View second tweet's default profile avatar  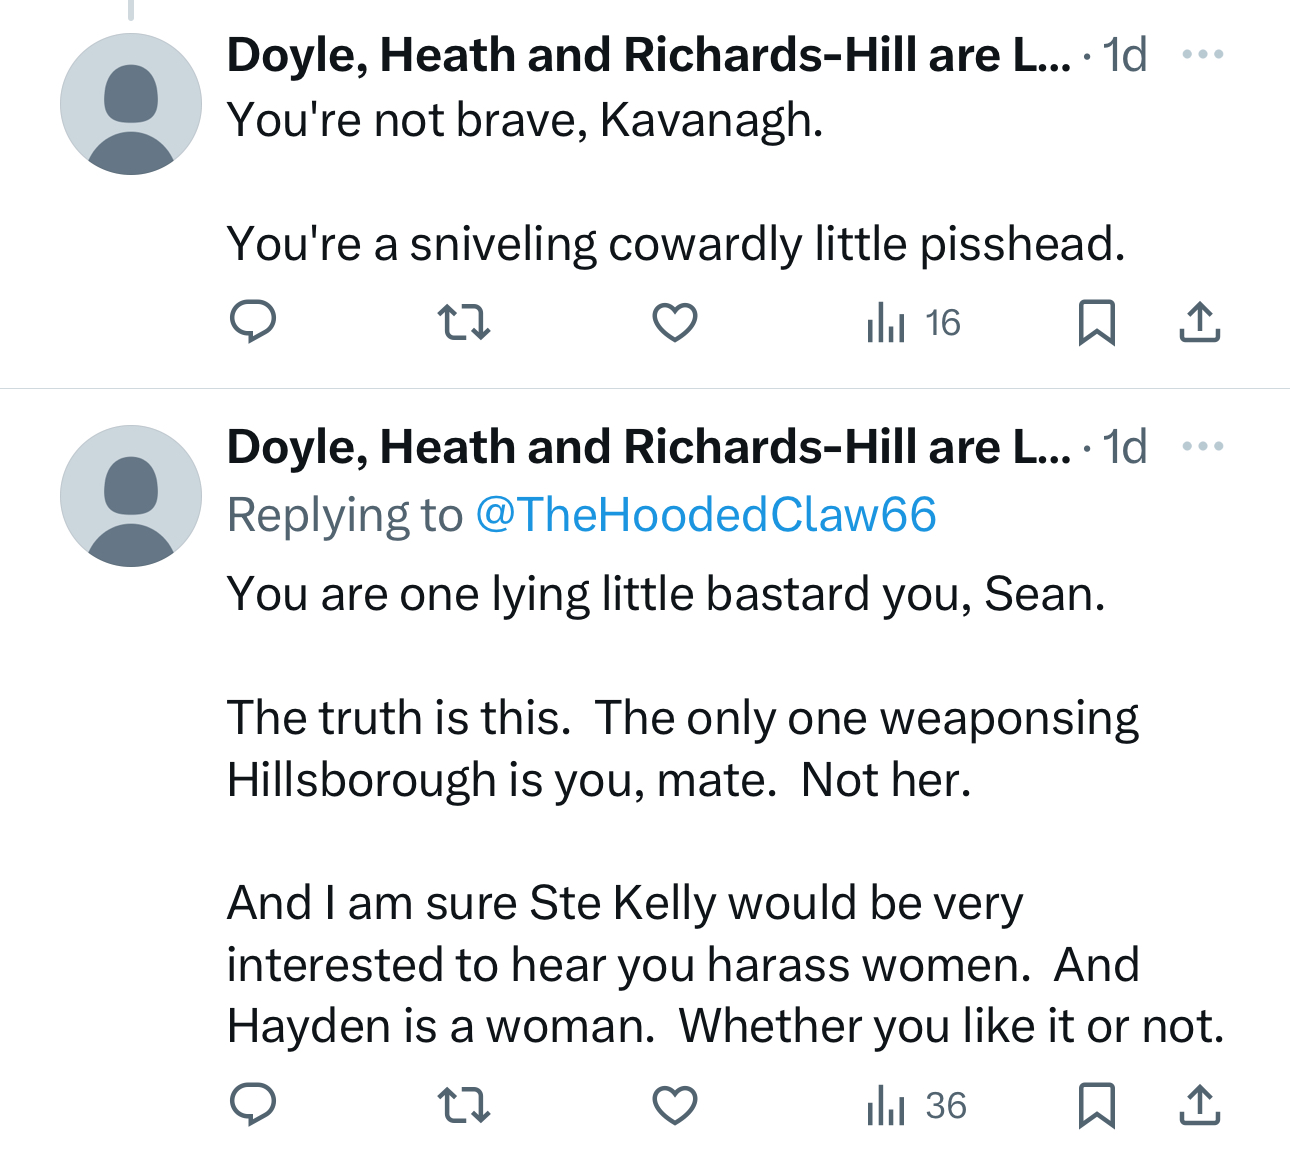(x=131, y=496)
